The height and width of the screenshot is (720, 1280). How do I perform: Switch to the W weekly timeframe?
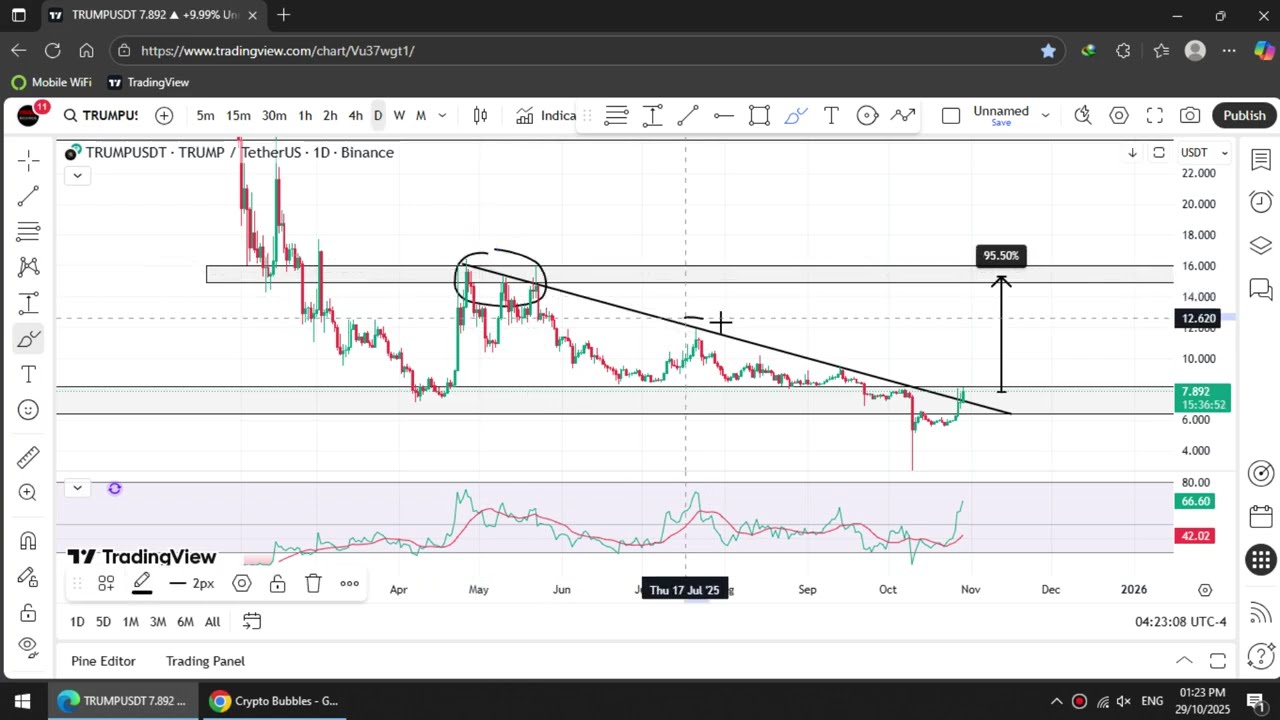399,115
